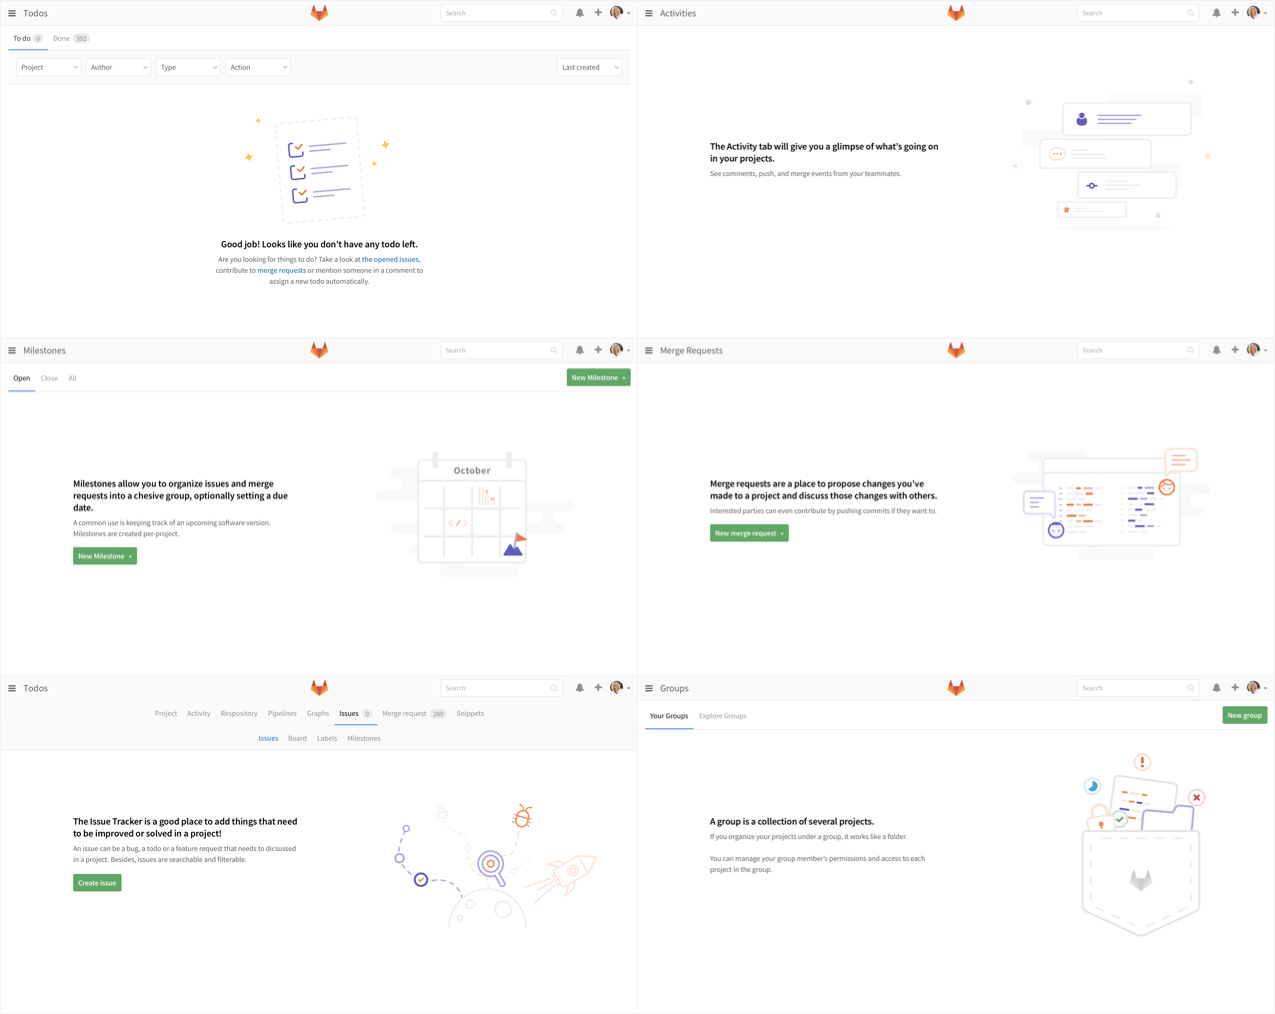The height and width of the screenshot is (1014, 1275).
Task: Select the Explore Groups tab
Action: point(722,716)
